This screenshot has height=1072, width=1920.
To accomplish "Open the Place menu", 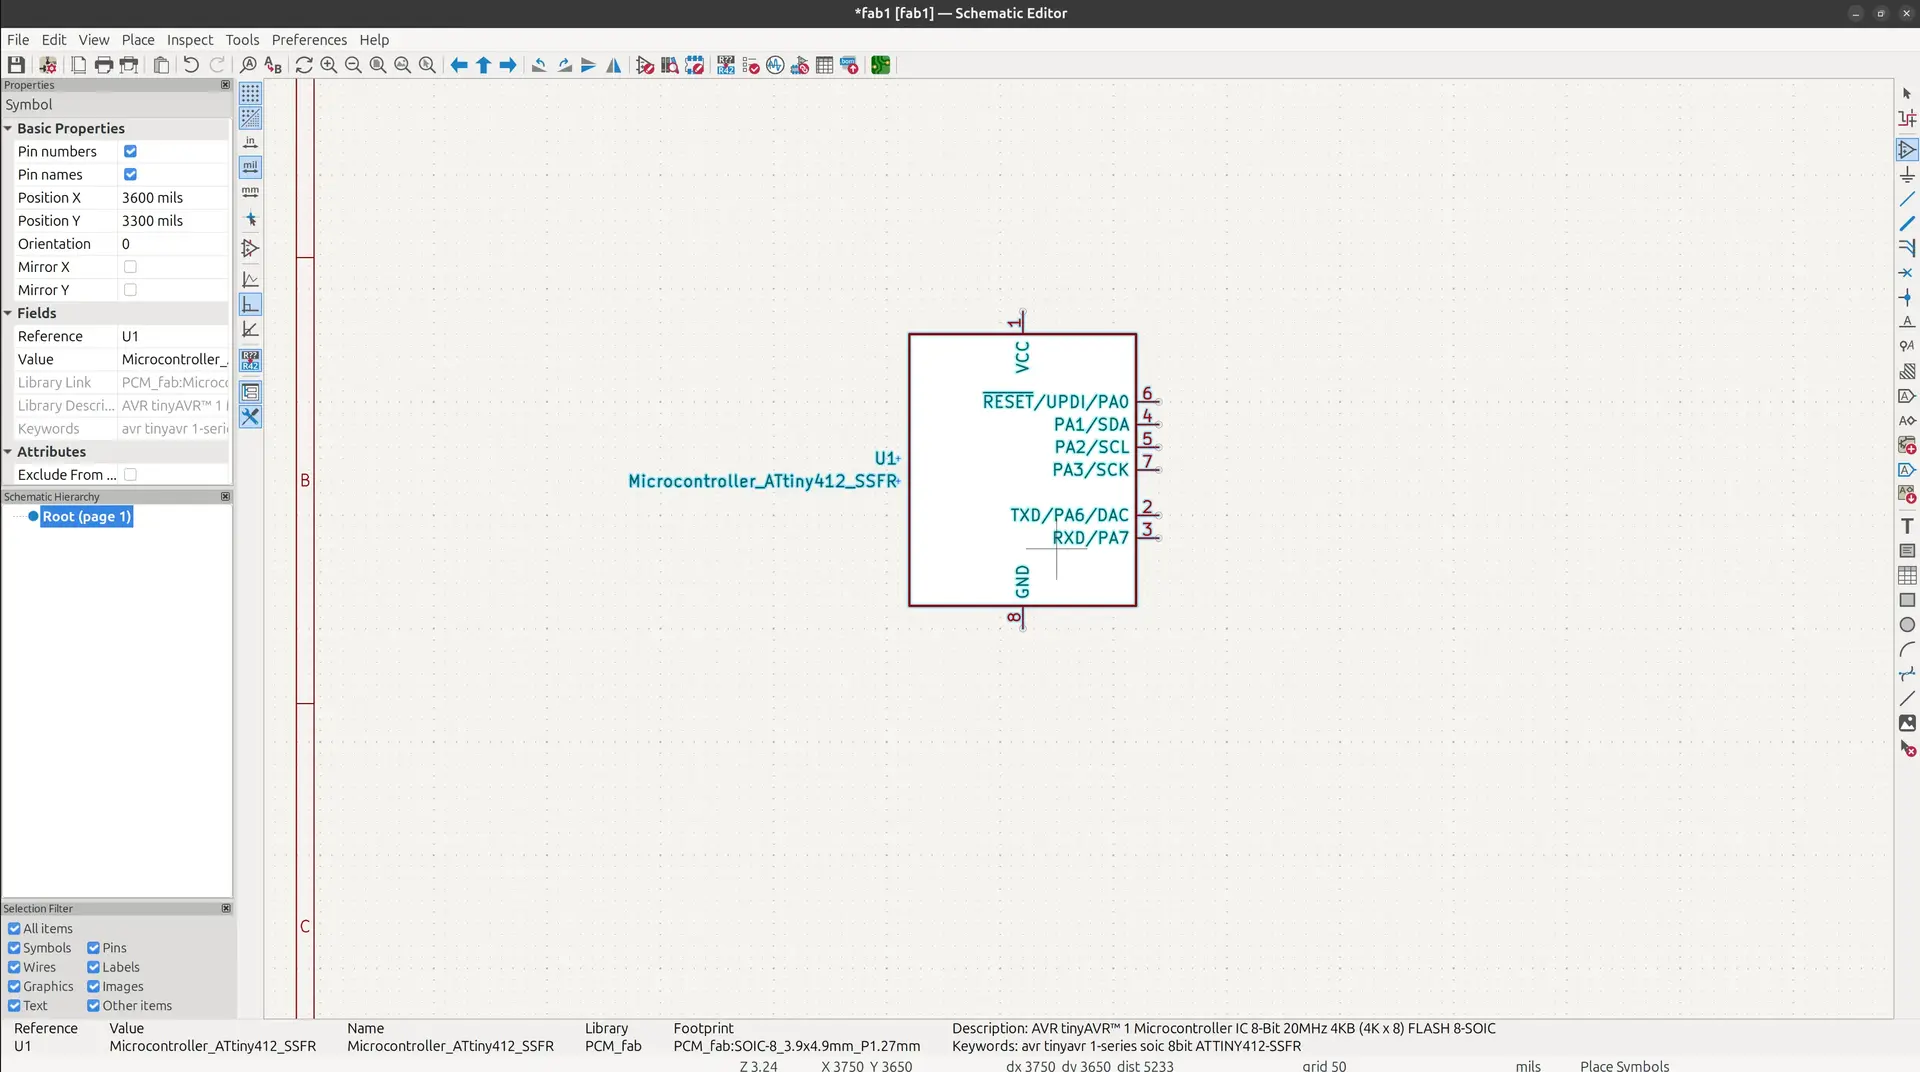I will [138, 40].
